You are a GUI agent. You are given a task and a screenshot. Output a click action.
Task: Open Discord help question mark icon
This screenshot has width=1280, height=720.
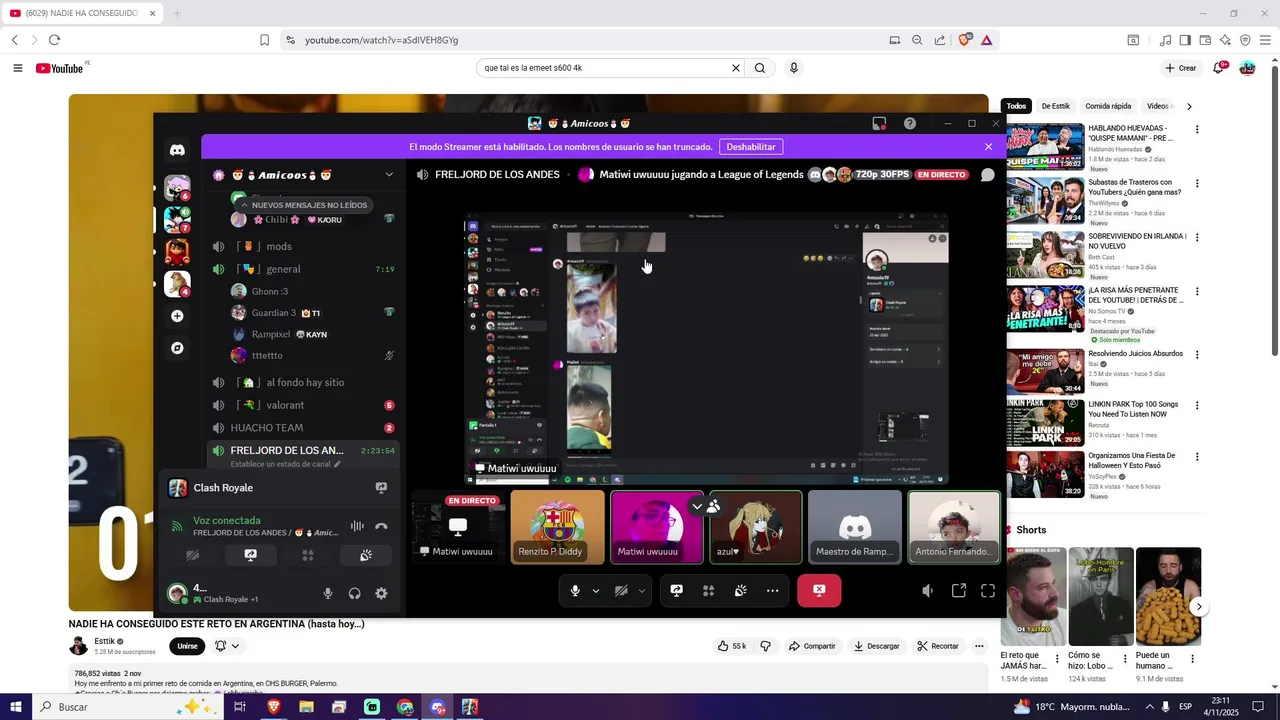click(909, 123)
